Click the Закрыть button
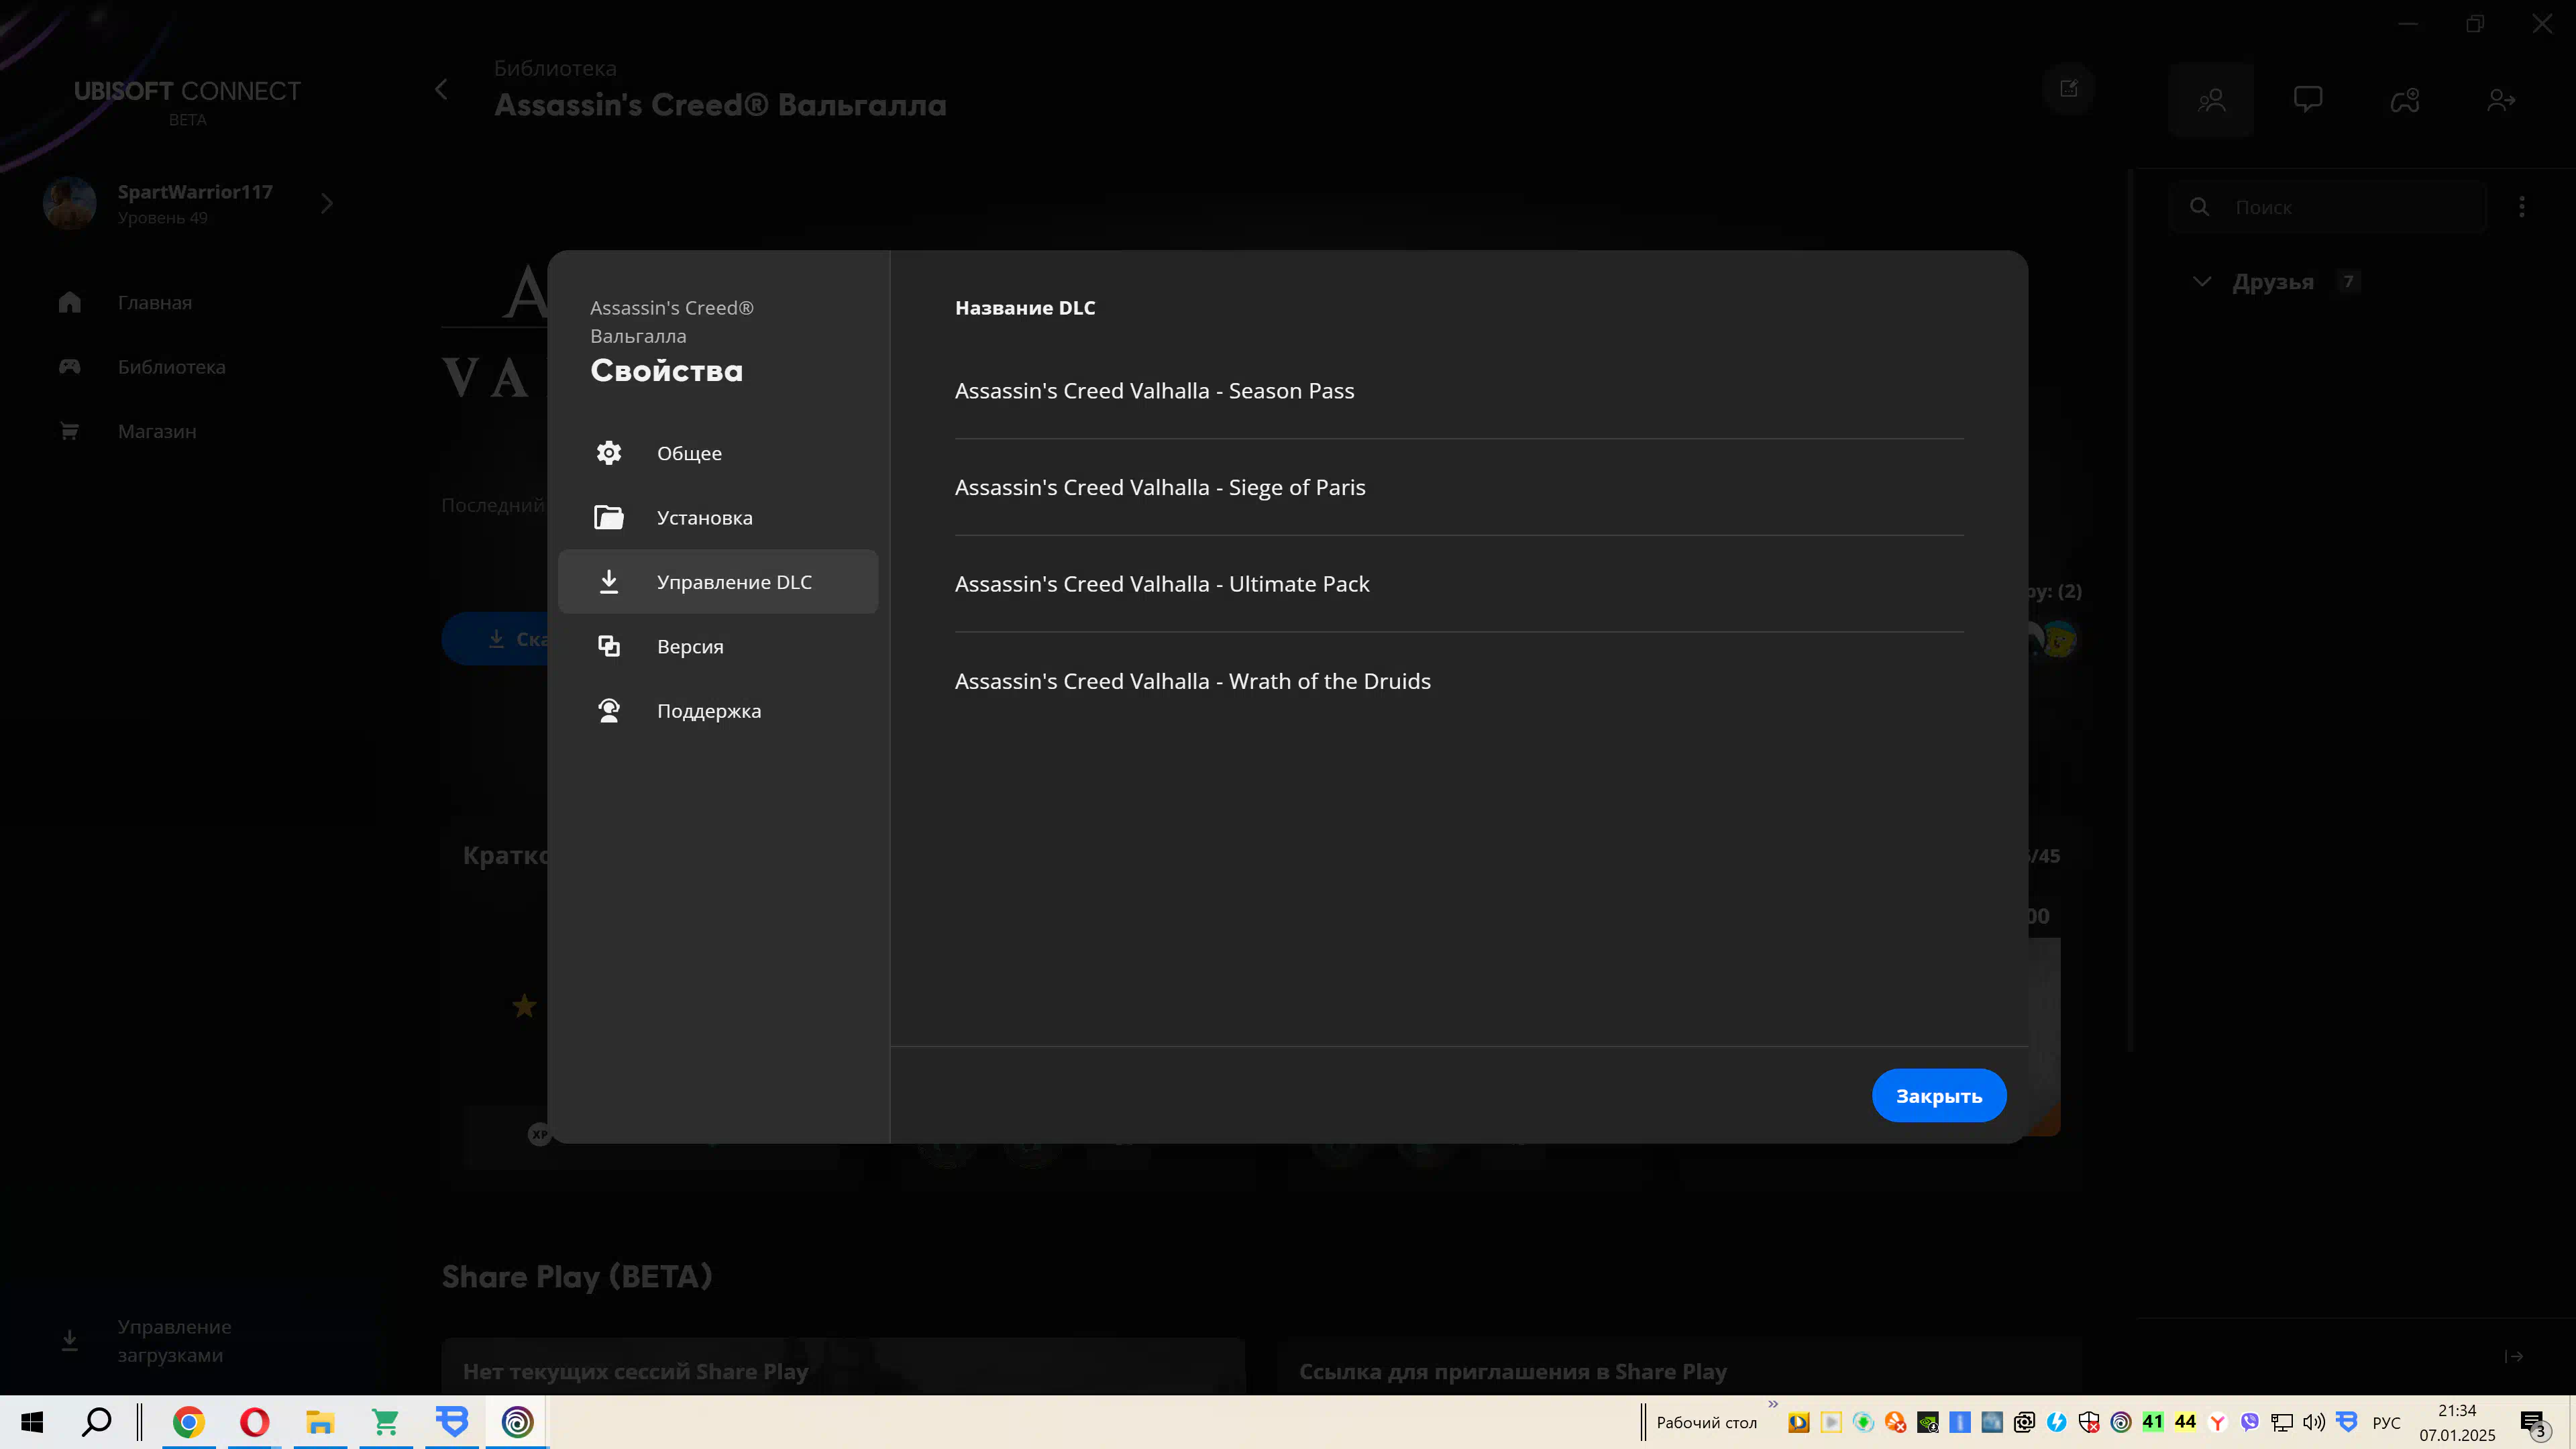 [x=1938, y=1095]
